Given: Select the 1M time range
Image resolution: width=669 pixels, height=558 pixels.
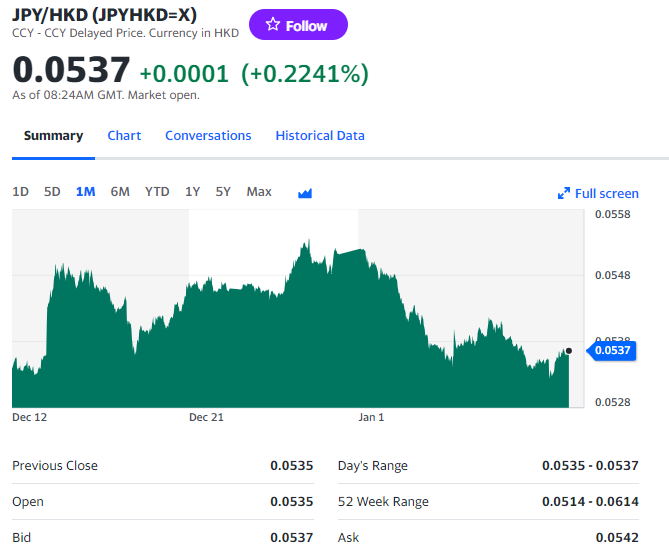Looking at the screenshot, I should [x=85, y=192].
